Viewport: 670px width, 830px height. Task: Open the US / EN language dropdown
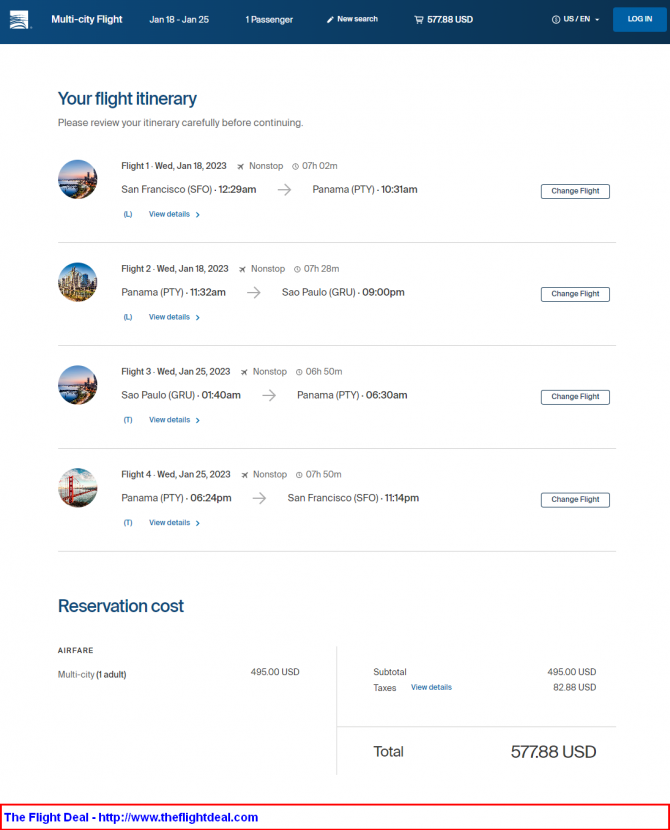click(576, 19)
